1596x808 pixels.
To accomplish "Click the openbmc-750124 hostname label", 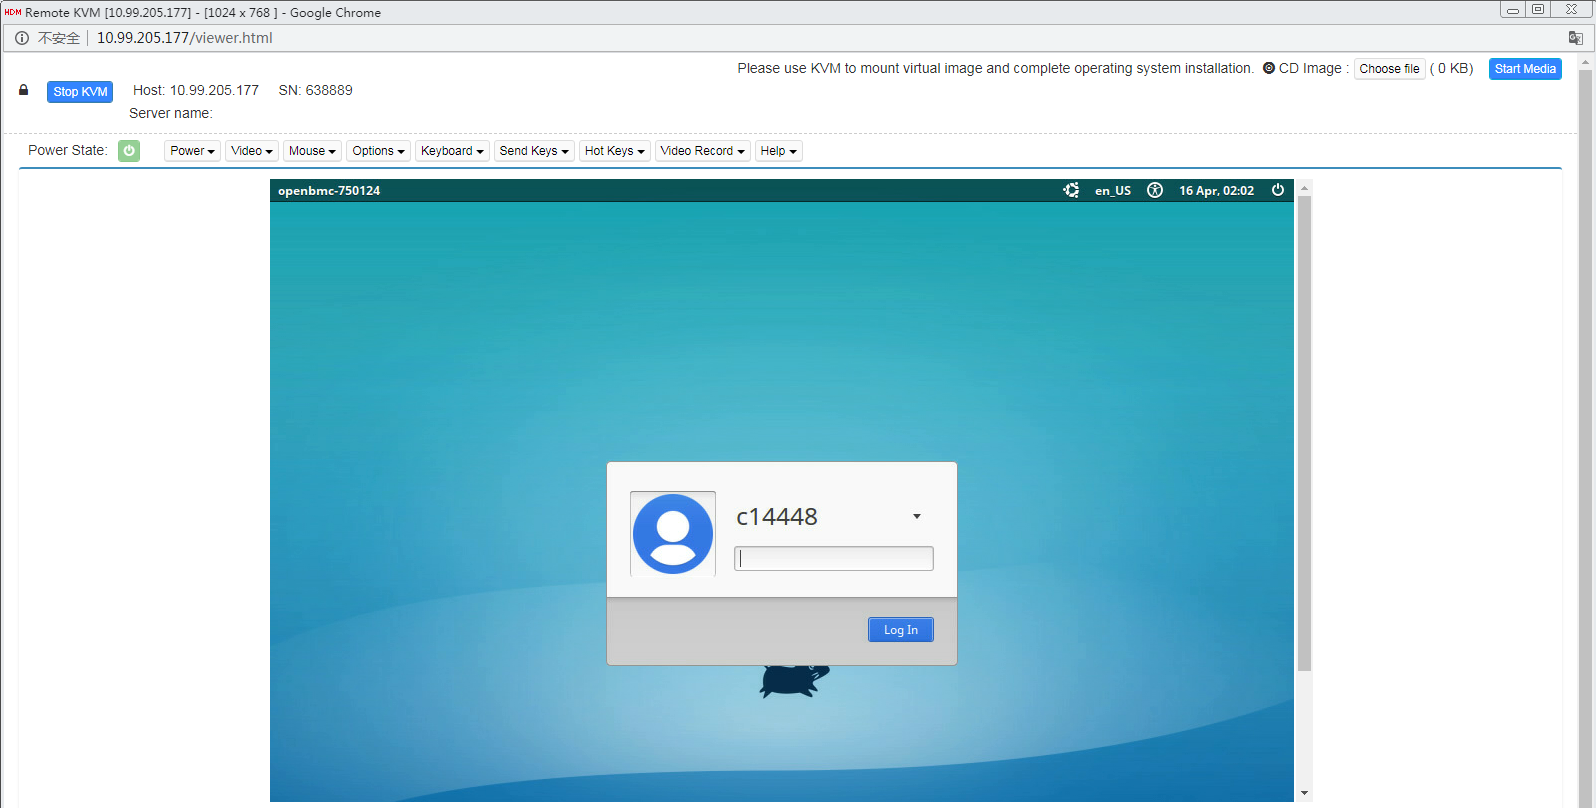I will coord(329,190).
